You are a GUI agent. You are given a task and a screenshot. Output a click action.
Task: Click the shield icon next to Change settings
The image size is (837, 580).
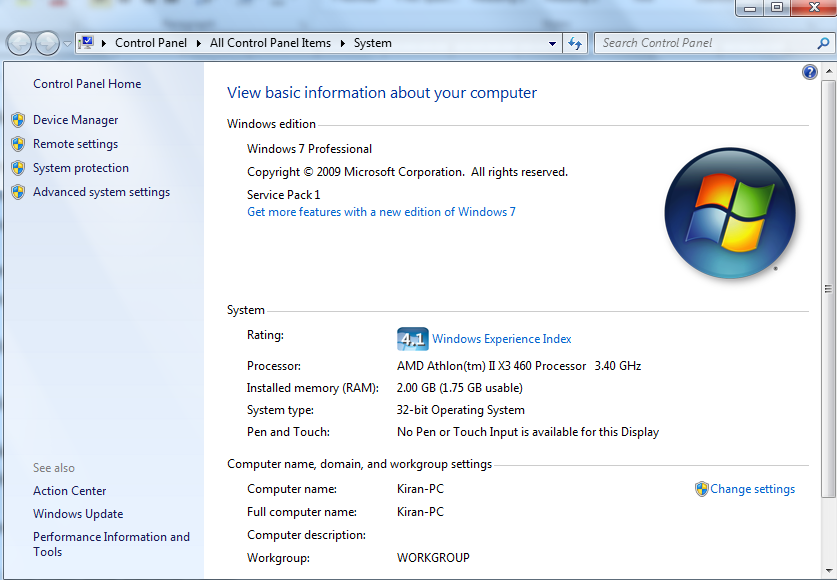point(702,489)
